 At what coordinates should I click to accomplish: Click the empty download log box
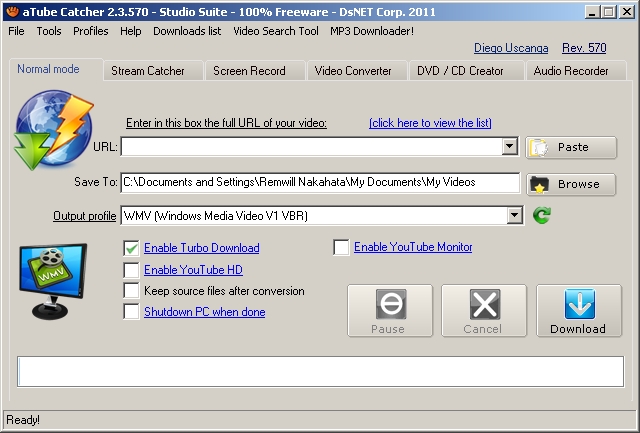coord(320,371)
